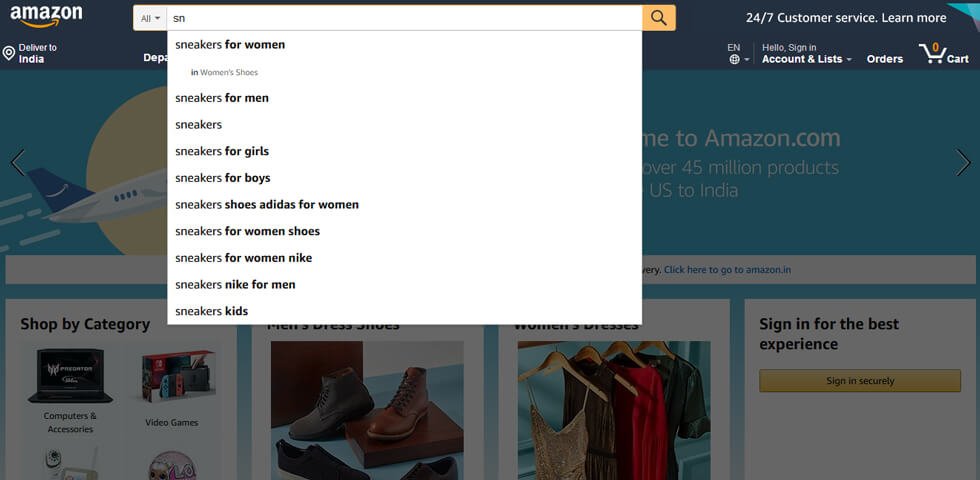Open Computers & Accessories laptop thumbnail
This screenshot has width=980, height=480.
pyautogui.click(x=70, y=376)
